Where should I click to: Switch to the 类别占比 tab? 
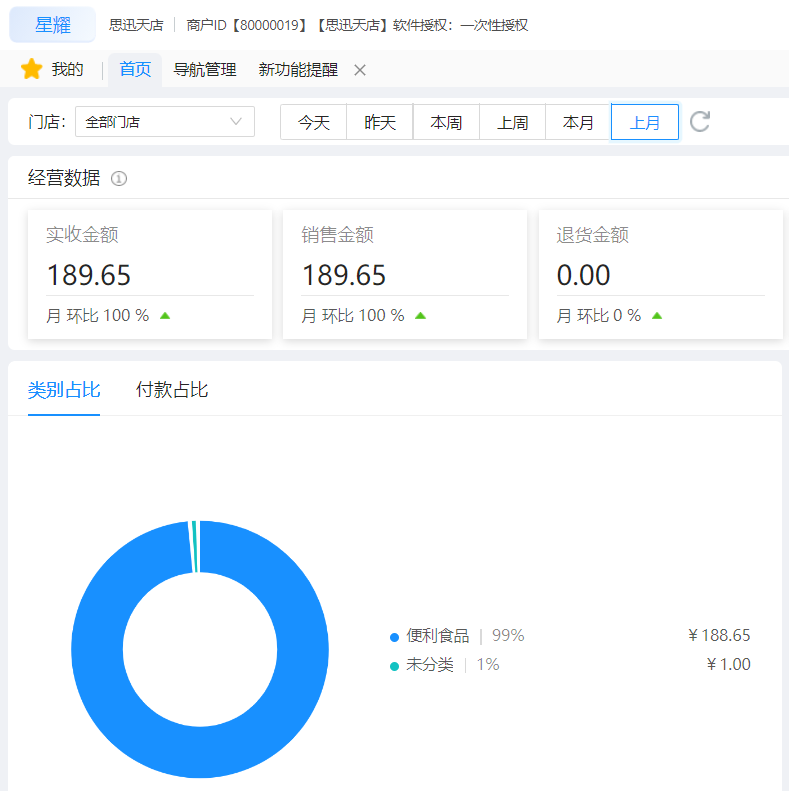coord(64,390)
